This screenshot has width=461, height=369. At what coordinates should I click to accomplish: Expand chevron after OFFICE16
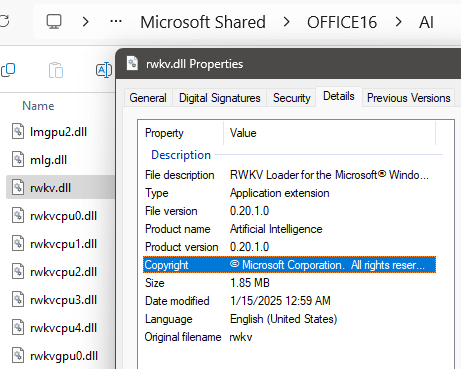[398, 22]
